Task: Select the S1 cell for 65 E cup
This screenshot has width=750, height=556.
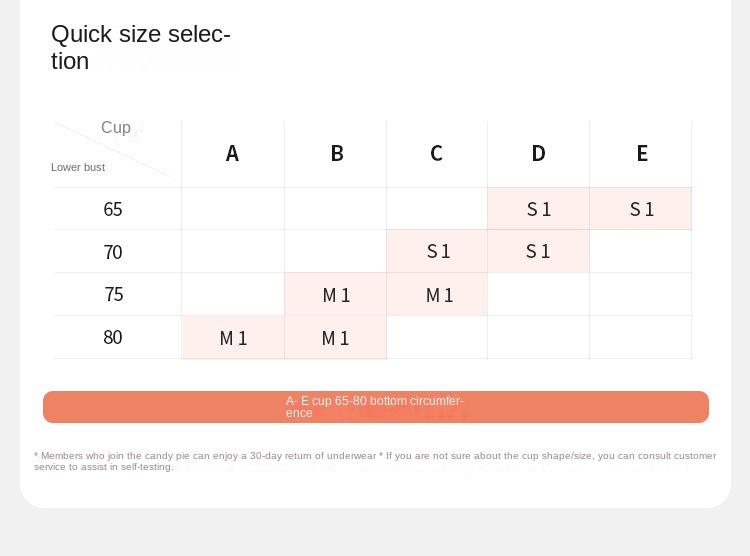Action: click(x=641, y=209)
